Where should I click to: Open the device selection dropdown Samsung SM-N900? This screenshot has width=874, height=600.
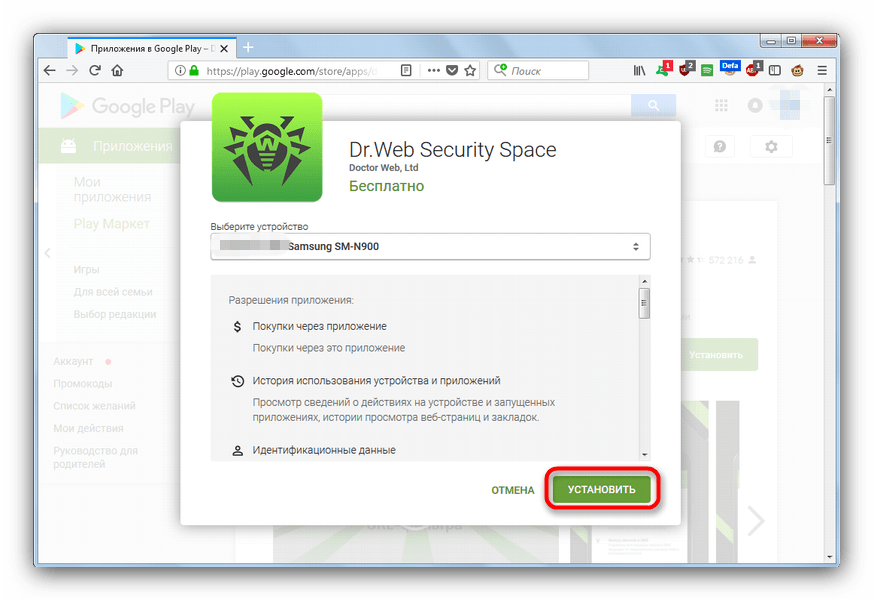click(430, 246)
